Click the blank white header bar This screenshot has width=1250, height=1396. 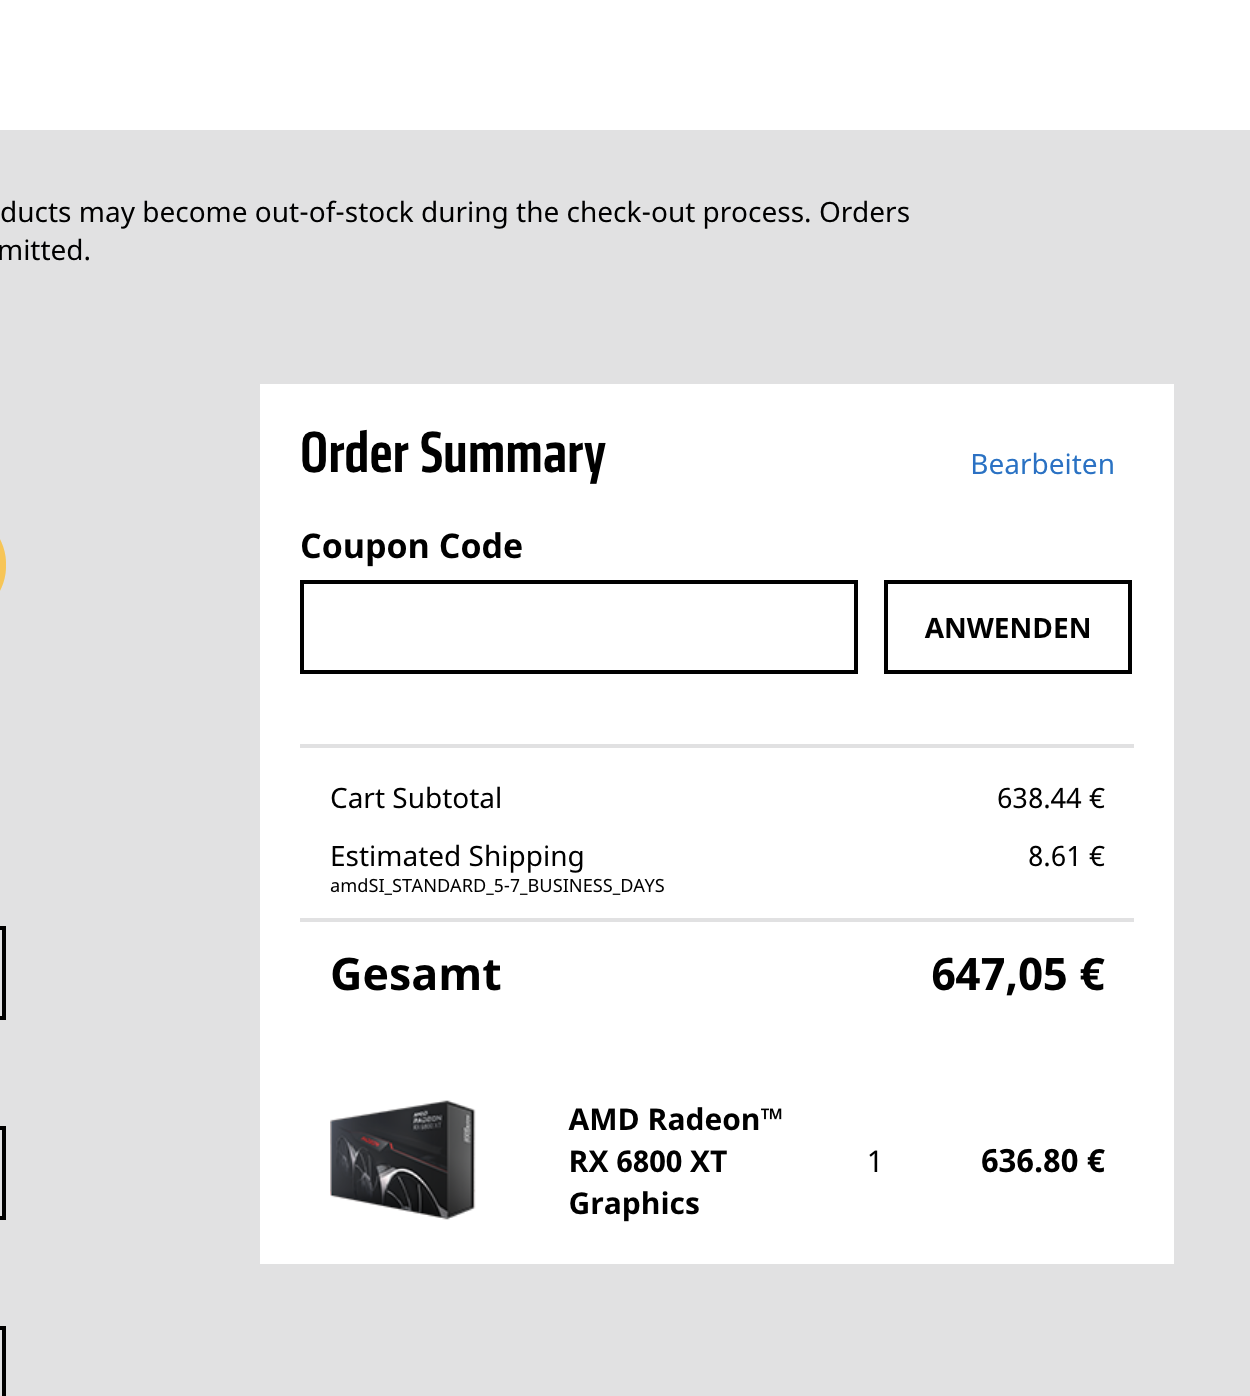[x=625, y=65]
